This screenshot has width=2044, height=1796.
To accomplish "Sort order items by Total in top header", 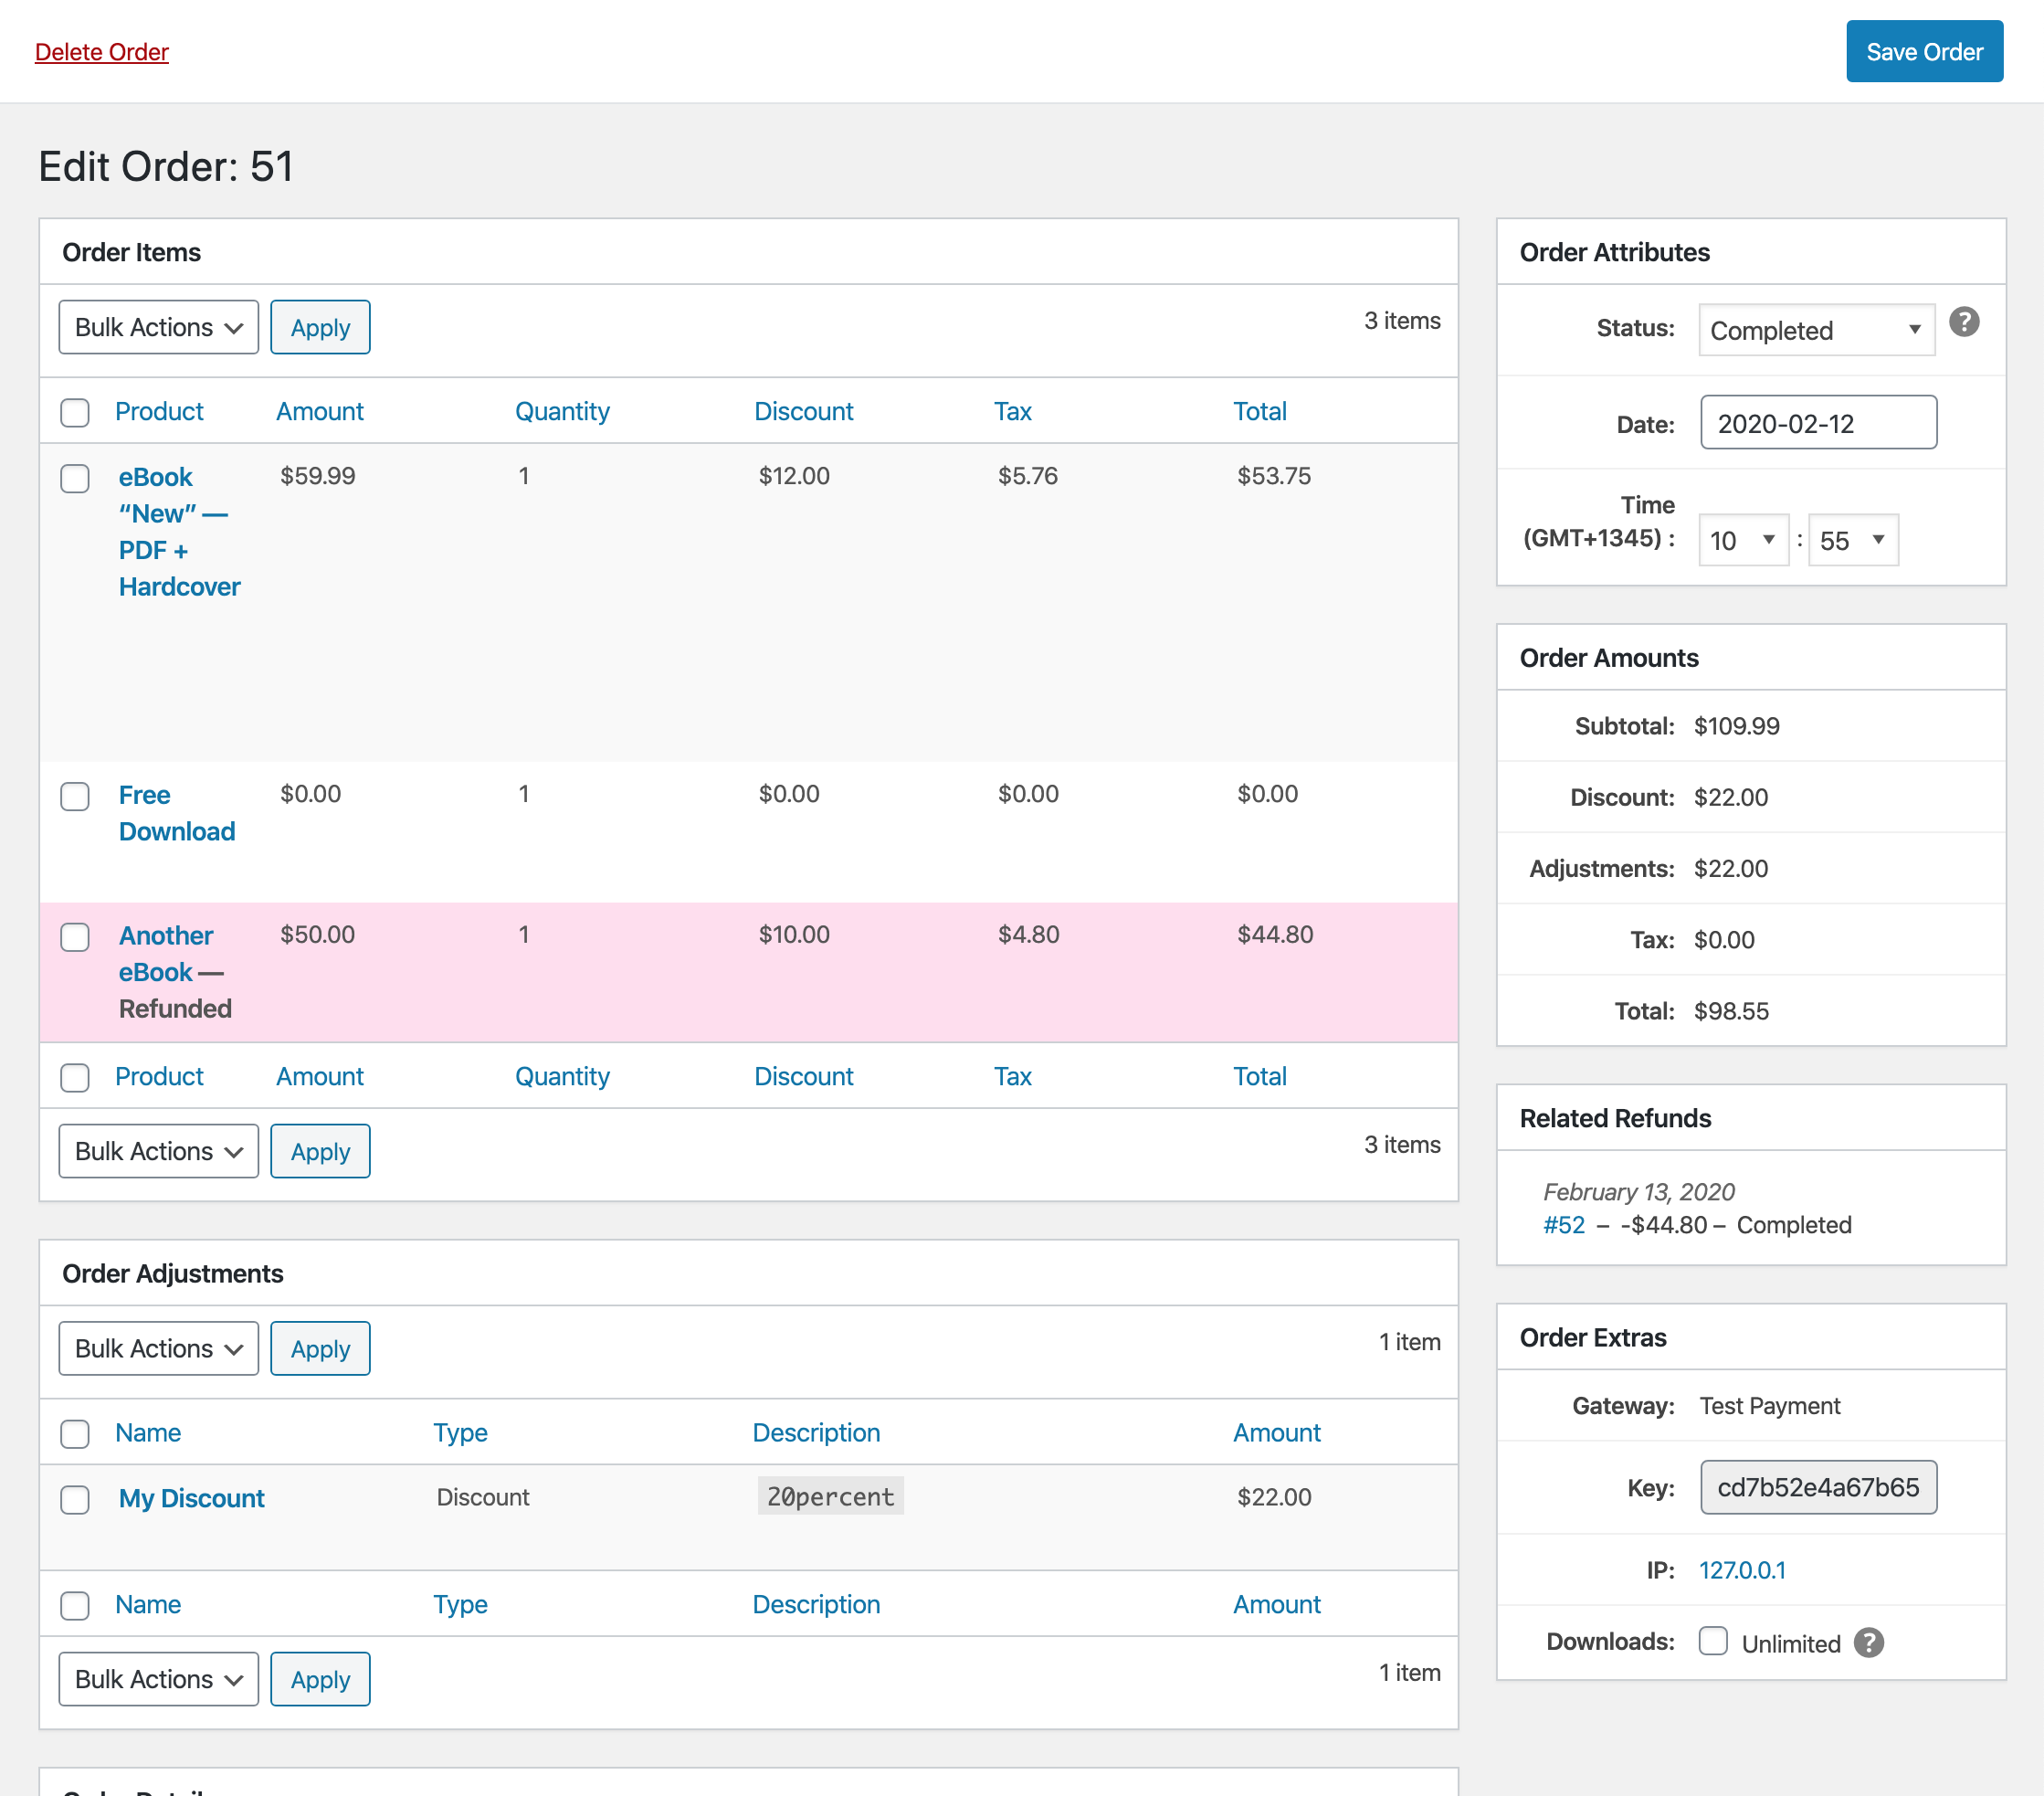I will [1260, 411].
